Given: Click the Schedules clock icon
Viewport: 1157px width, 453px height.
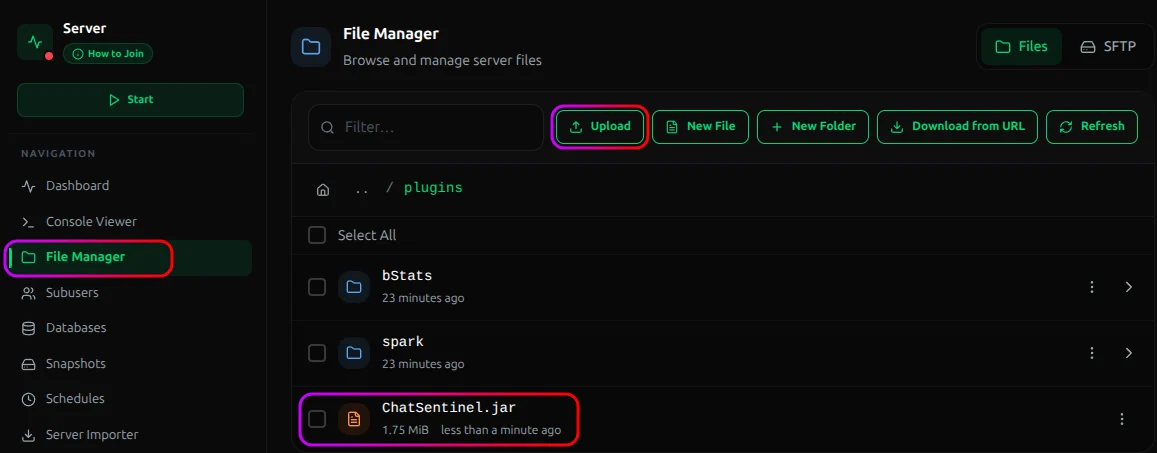Looking at the screenshot, I should coord(28,399).
